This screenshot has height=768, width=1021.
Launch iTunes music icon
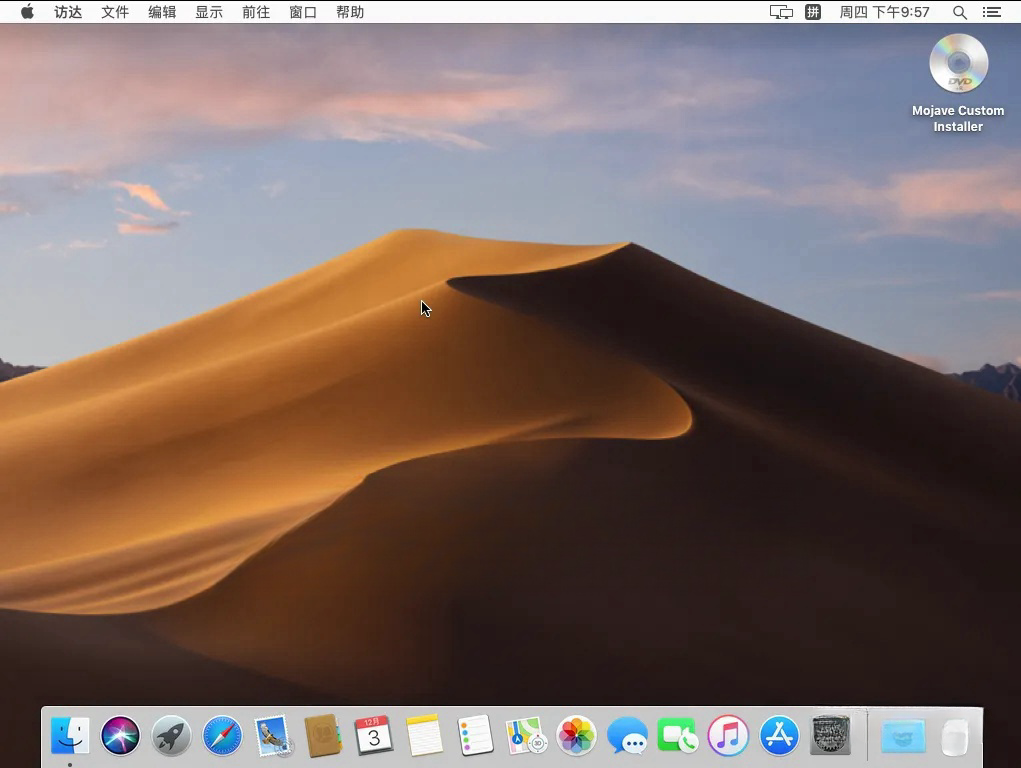tap(728, 735)
